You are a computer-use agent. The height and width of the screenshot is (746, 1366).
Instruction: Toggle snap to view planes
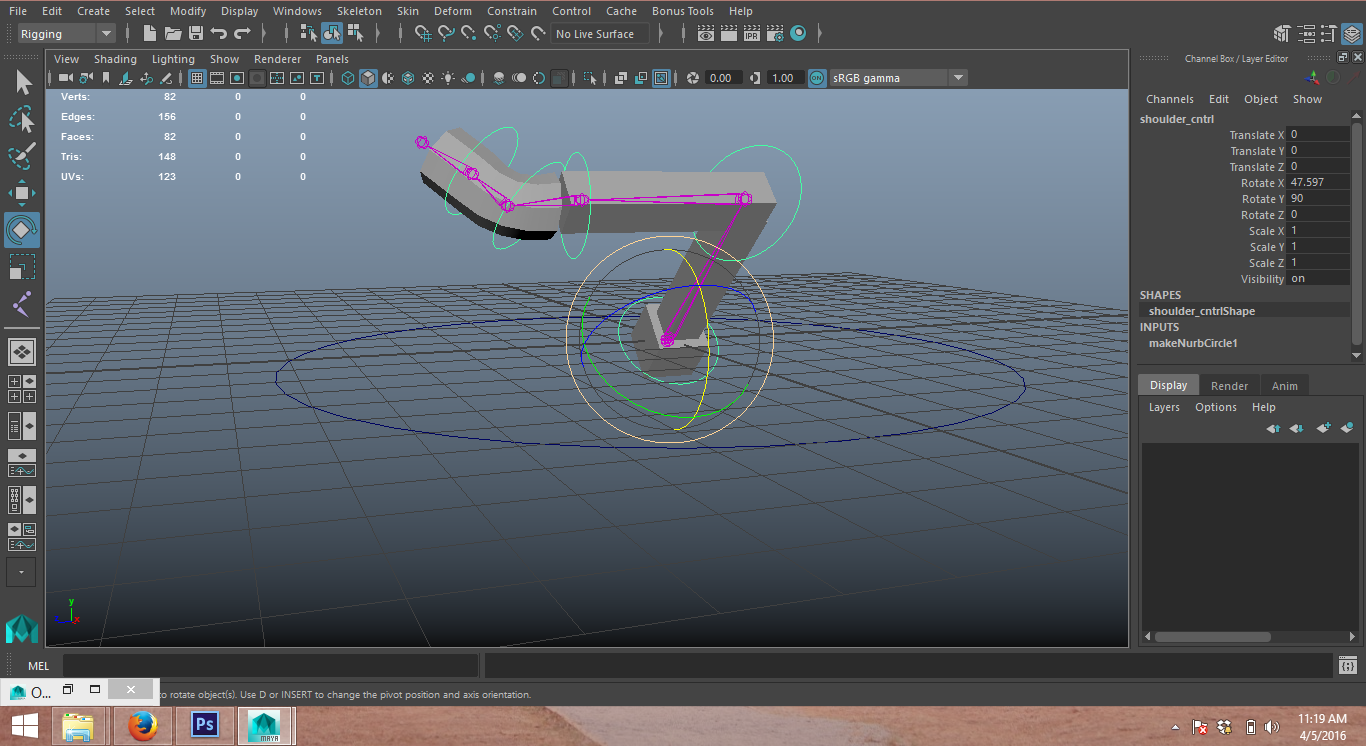coord(515,33)
